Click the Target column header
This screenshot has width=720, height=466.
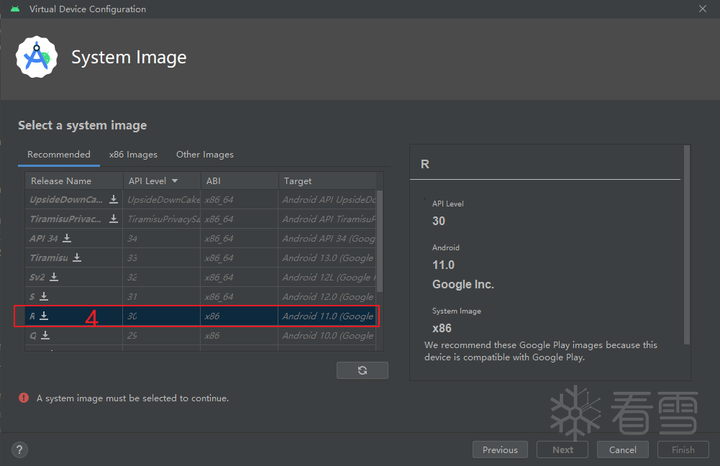point(327,181)
